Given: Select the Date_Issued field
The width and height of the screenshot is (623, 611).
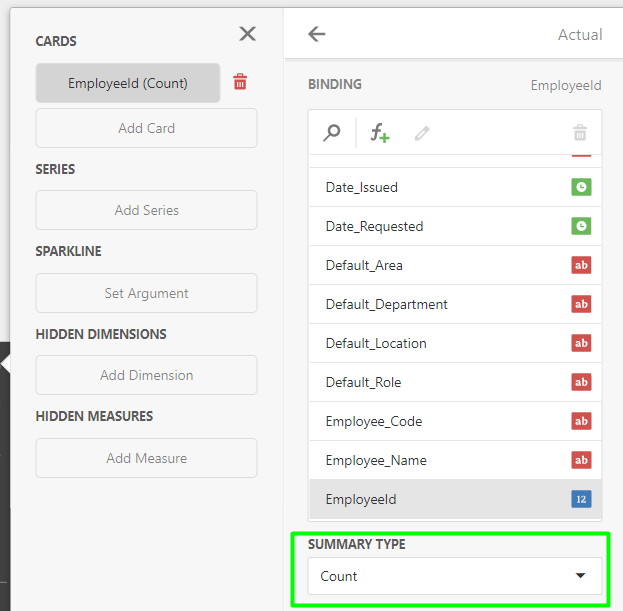Looking at the screenshot, I should coord(455,187).
